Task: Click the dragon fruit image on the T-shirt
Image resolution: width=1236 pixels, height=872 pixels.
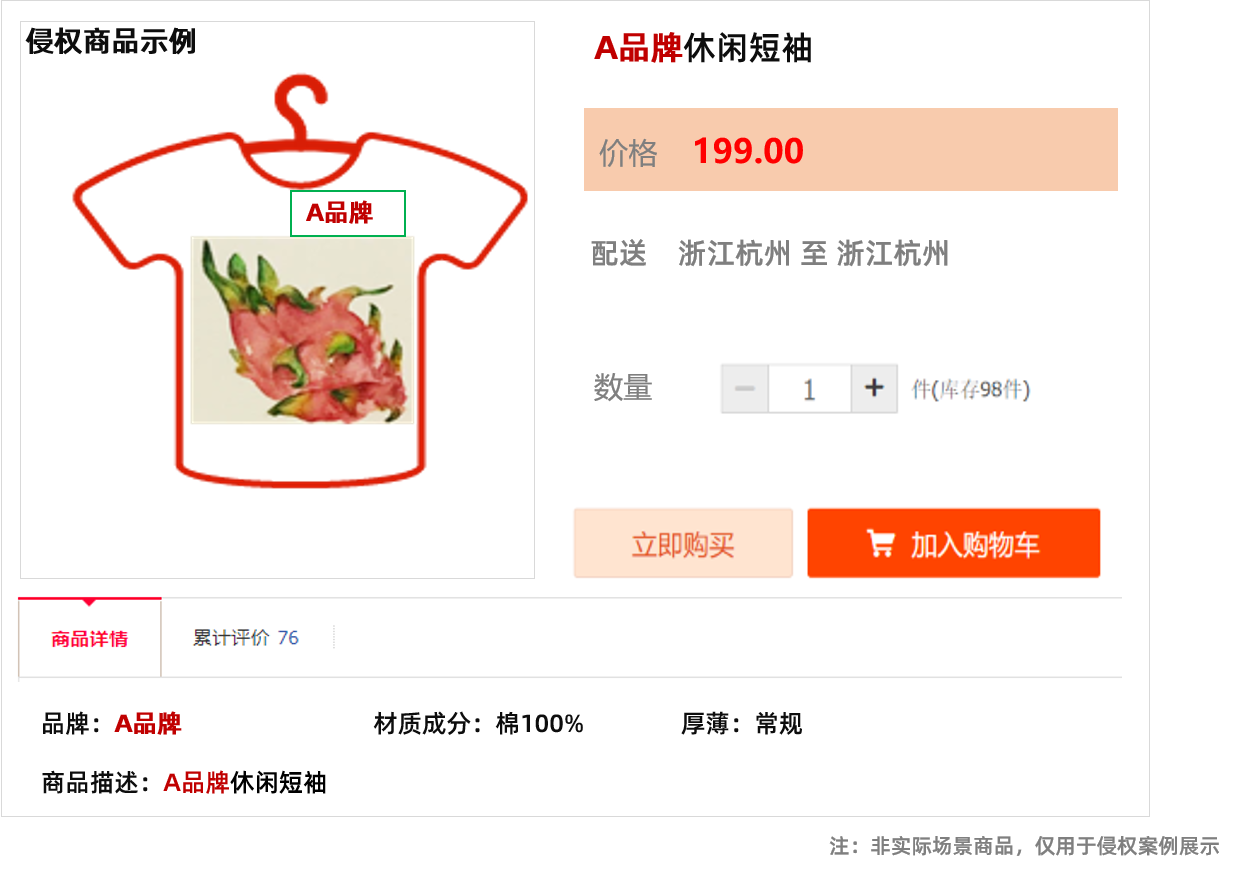Action: (302, 330)
